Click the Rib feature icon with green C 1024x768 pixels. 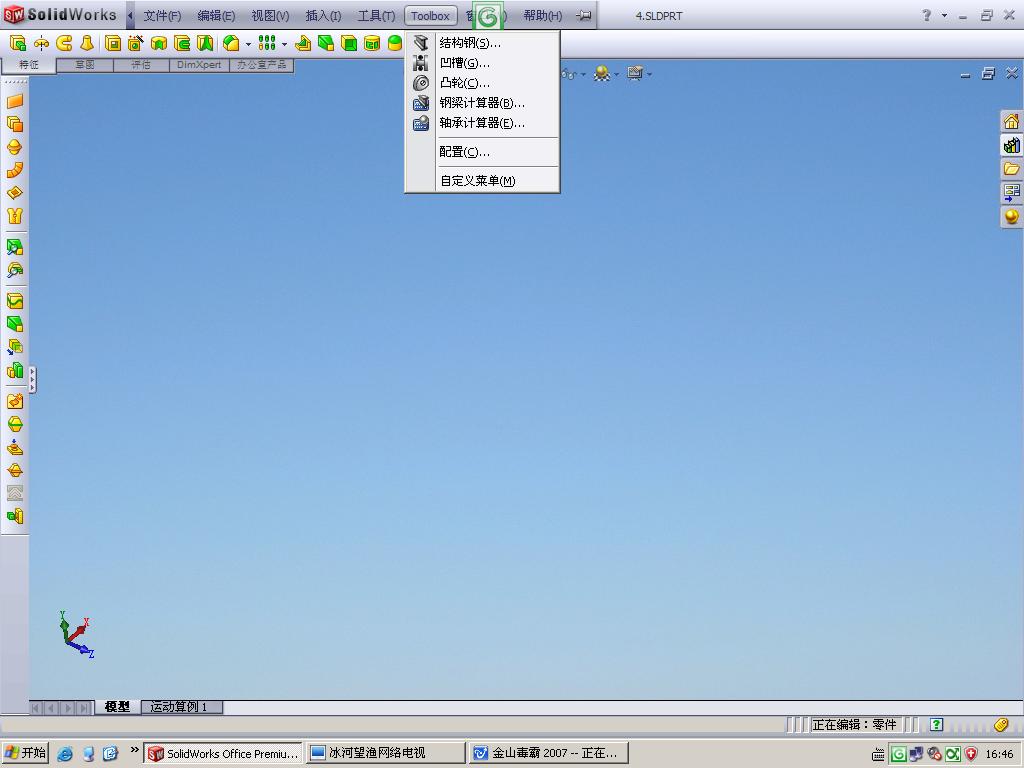coord(182,44)
